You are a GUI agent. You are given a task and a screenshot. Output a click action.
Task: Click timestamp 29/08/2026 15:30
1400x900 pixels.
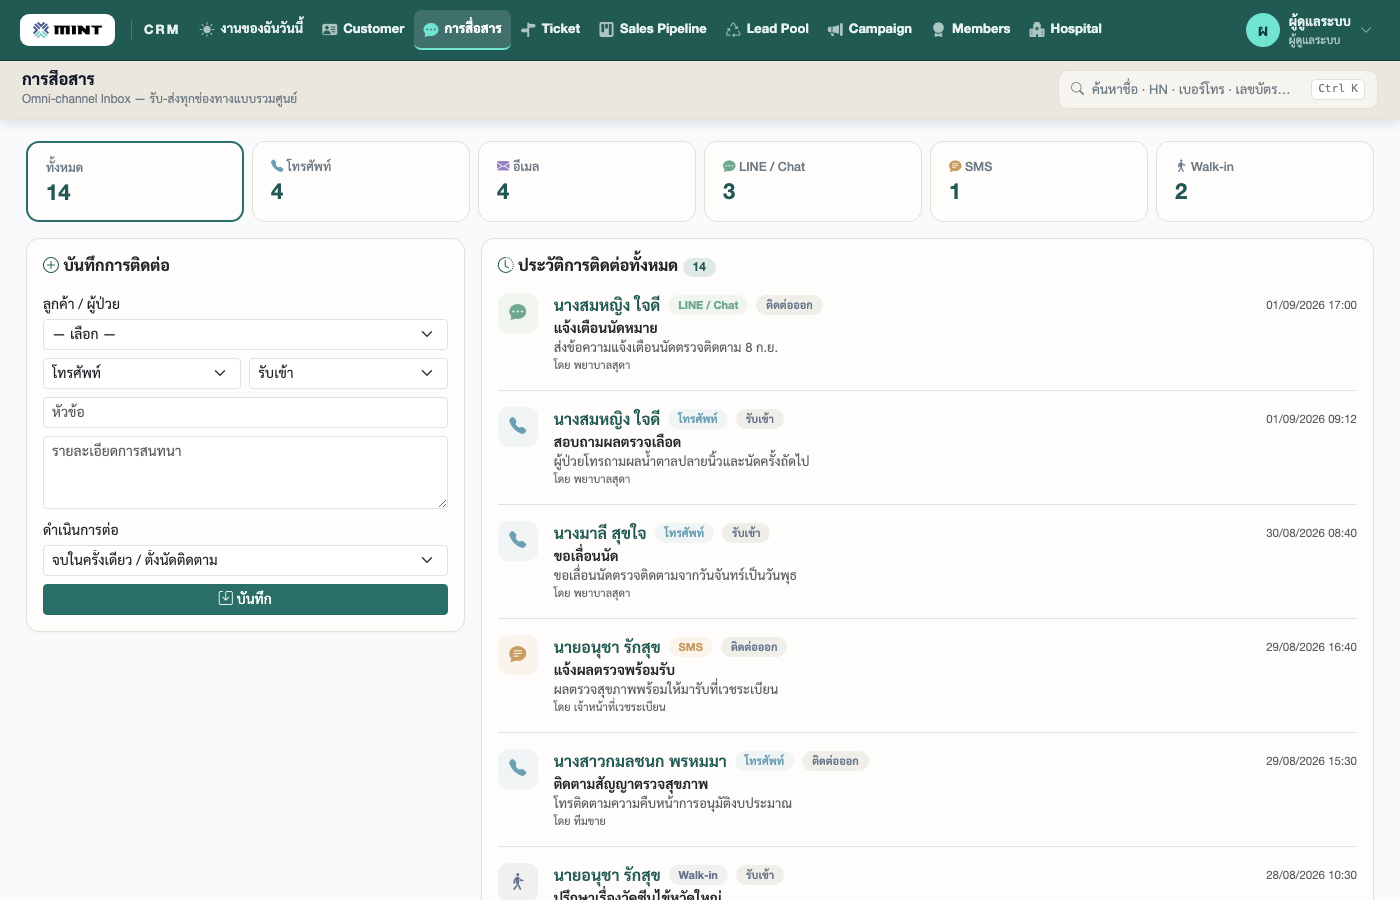tap(1311, 761)
